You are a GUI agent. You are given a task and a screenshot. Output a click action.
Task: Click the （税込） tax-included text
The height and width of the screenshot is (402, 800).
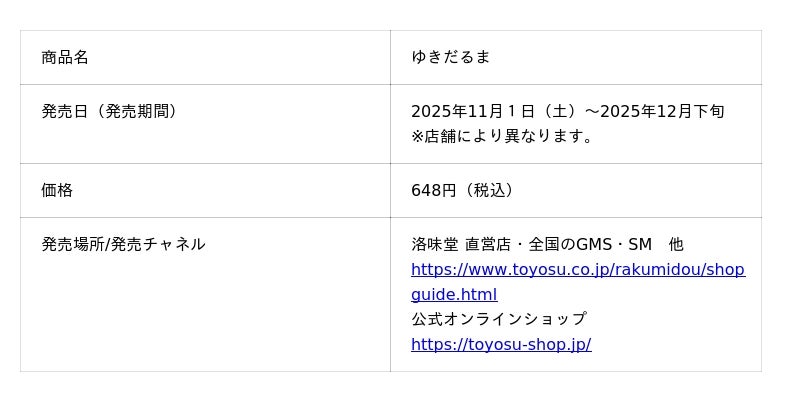490,190
